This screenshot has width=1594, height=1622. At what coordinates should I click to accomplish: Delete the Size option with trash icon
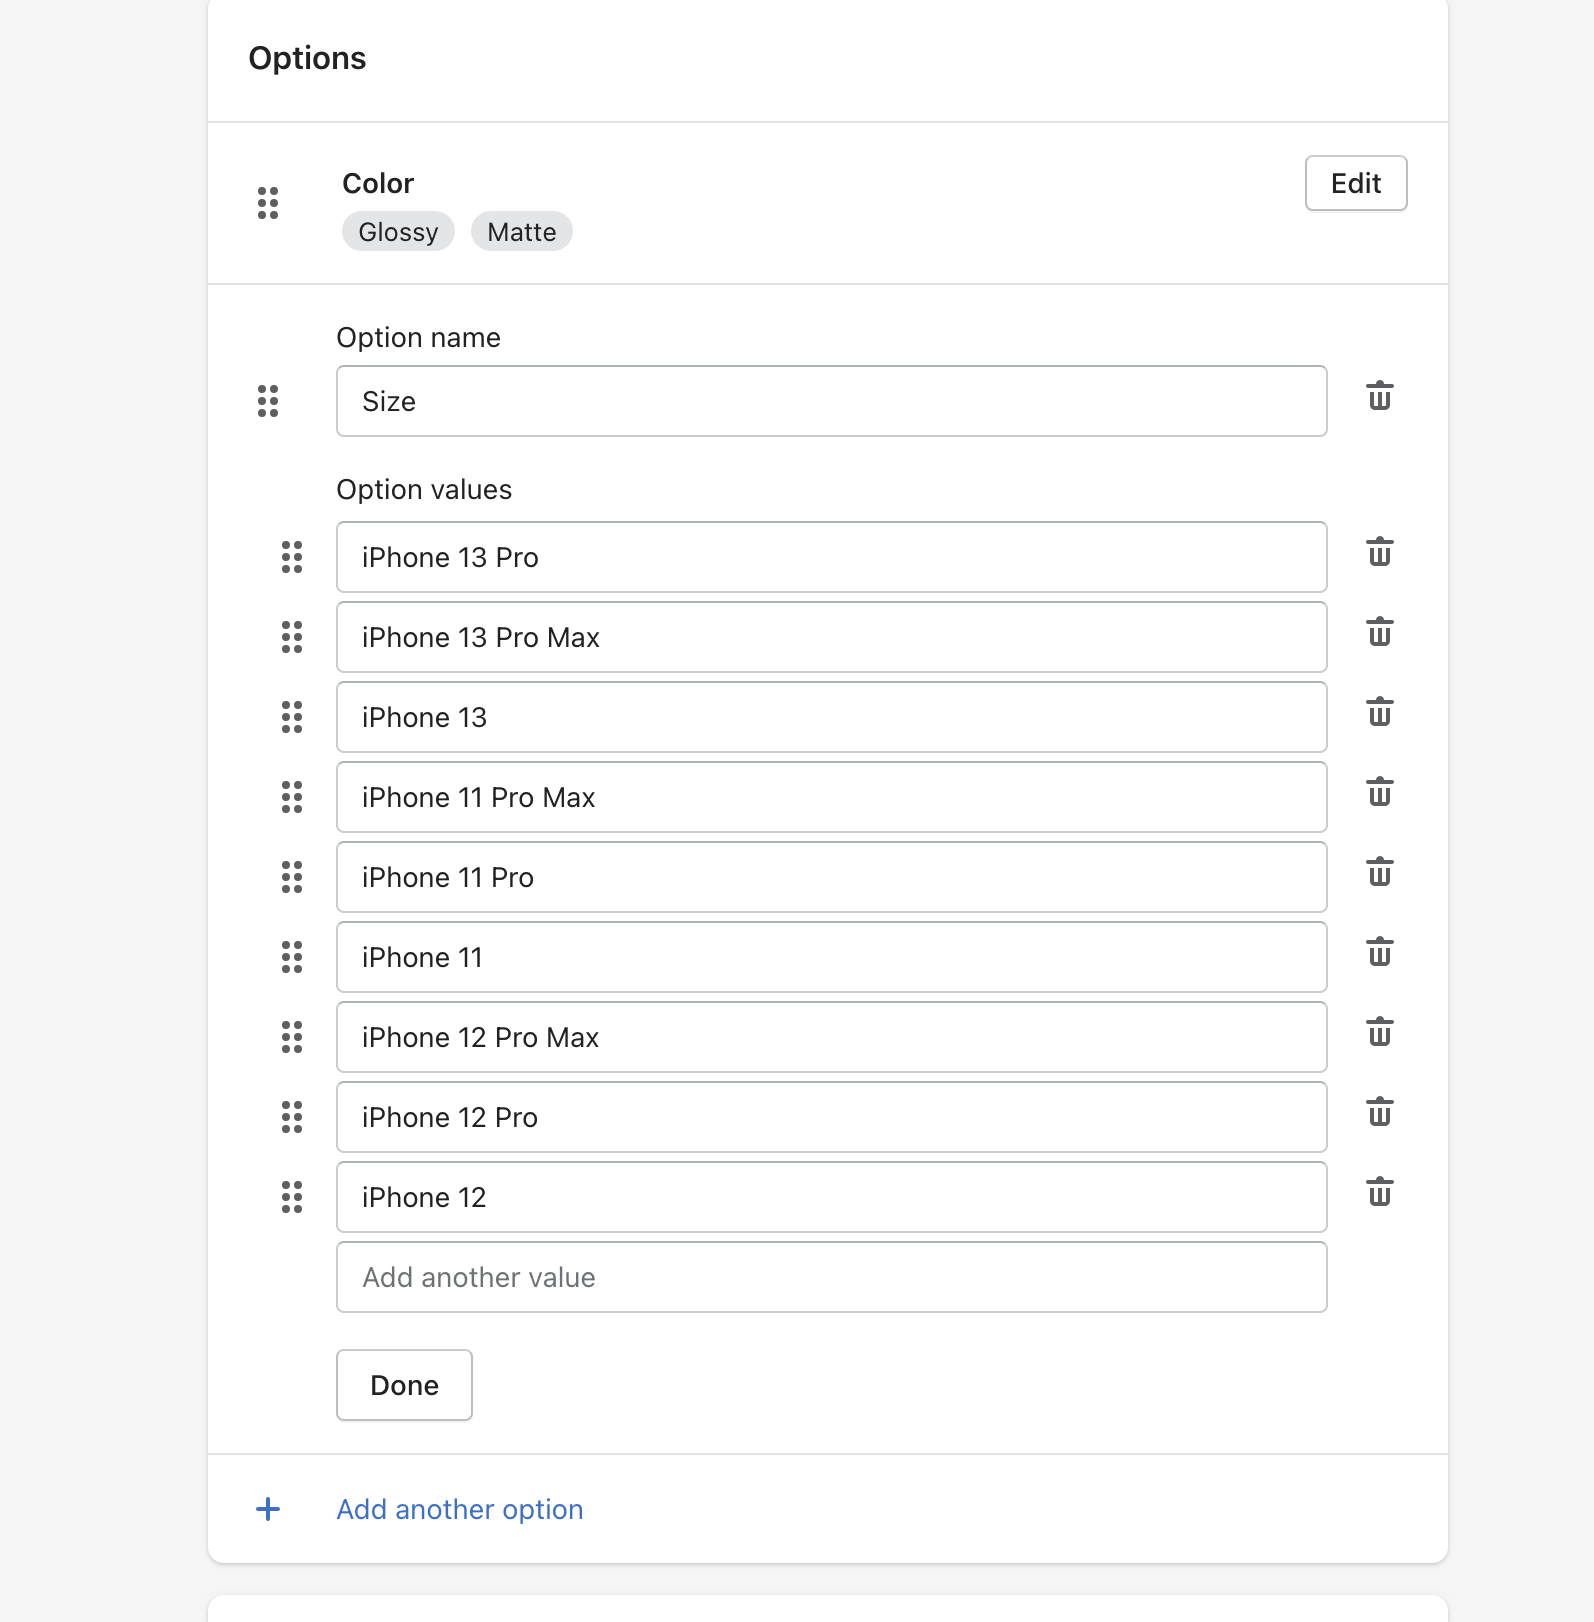pyautogui.click(x=1379, y=397)
